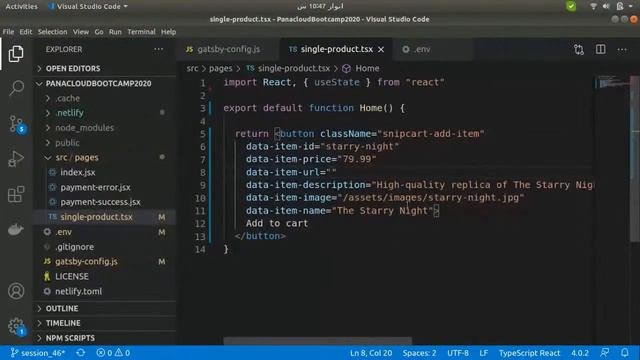Viewport: 640px width, 360px height.
Task: Expand the .netlify folder
Action: (x=104, y=113)
